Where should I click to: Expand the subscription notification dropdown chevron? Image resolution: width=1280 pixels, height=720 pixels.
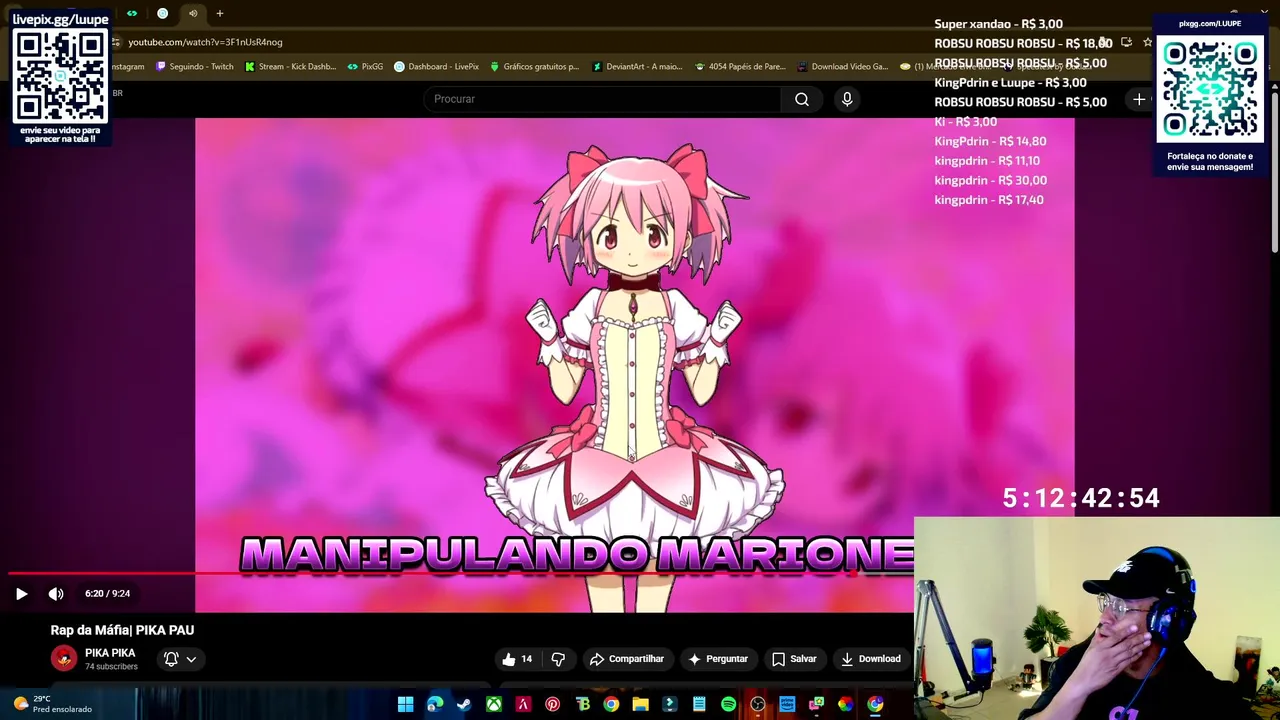(x=191, y=659)
